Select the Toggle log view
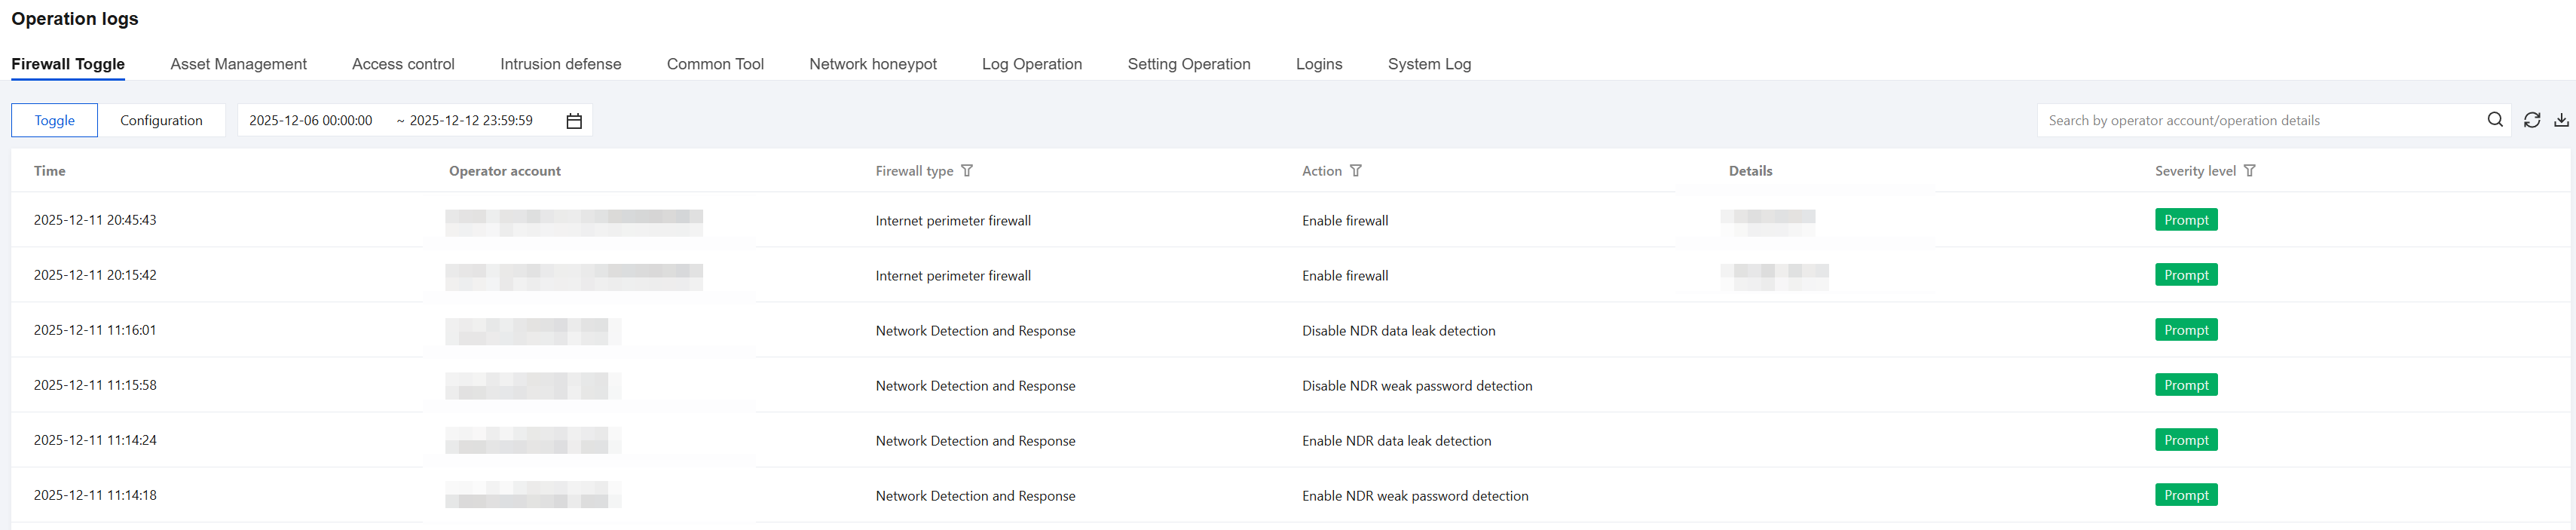The height and width of the screenshot is (530, 2576). click(55, 120)
